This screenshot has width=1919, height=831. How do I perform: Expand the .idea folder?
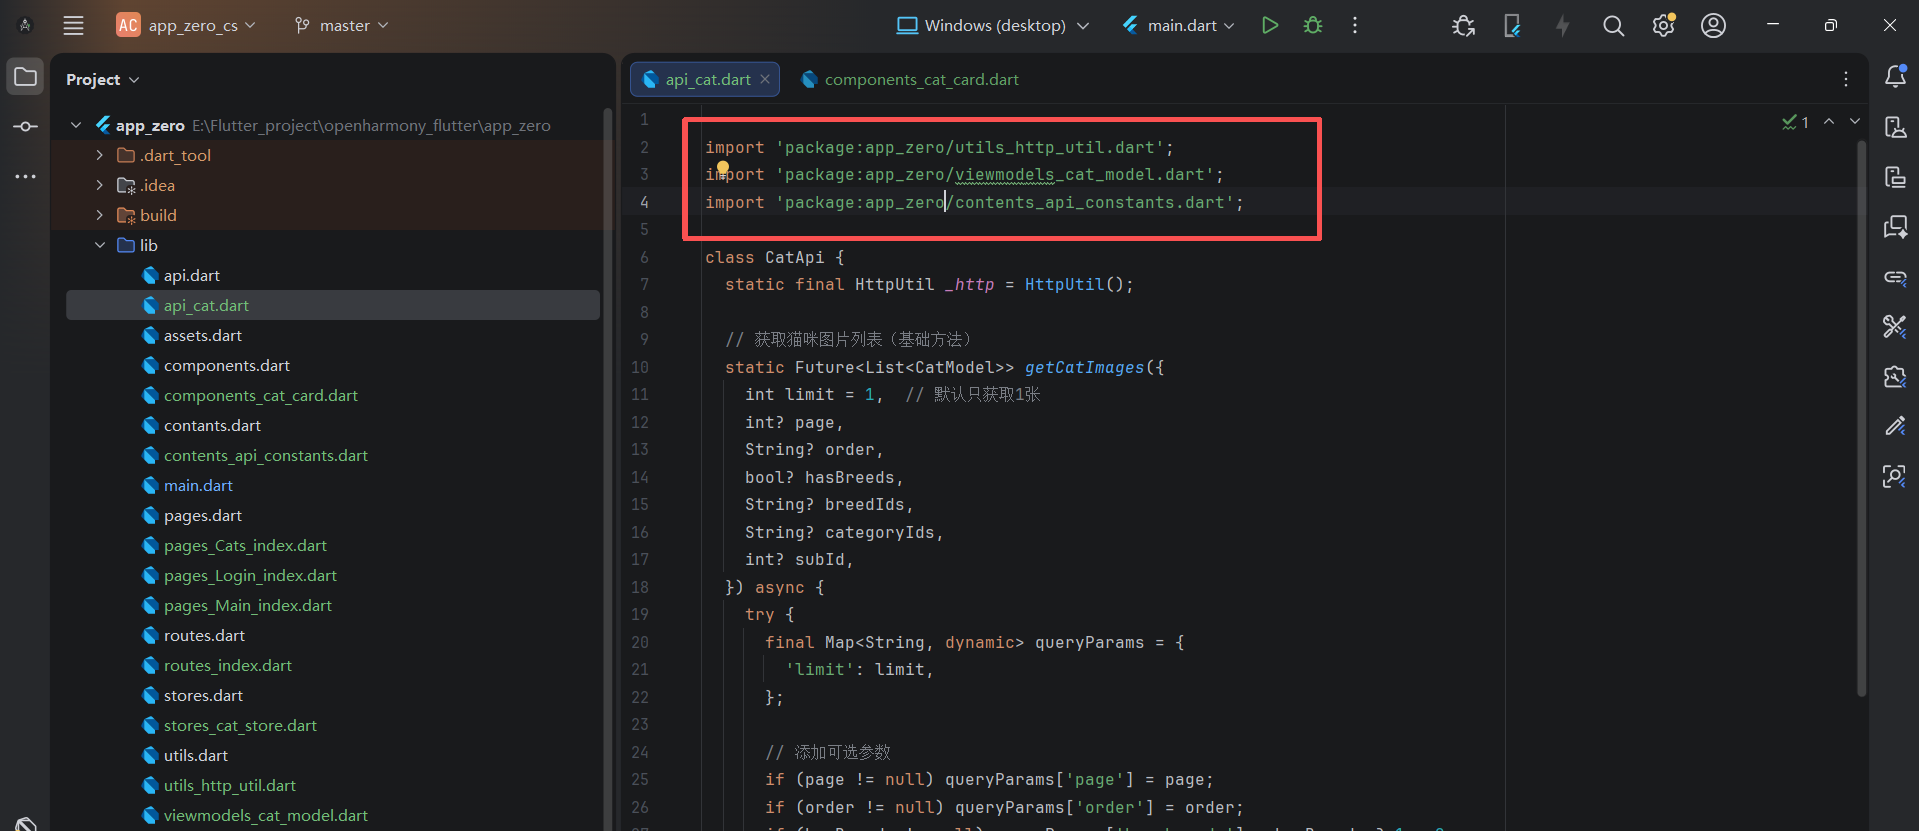pyautogui.click(x=99, y=185)
